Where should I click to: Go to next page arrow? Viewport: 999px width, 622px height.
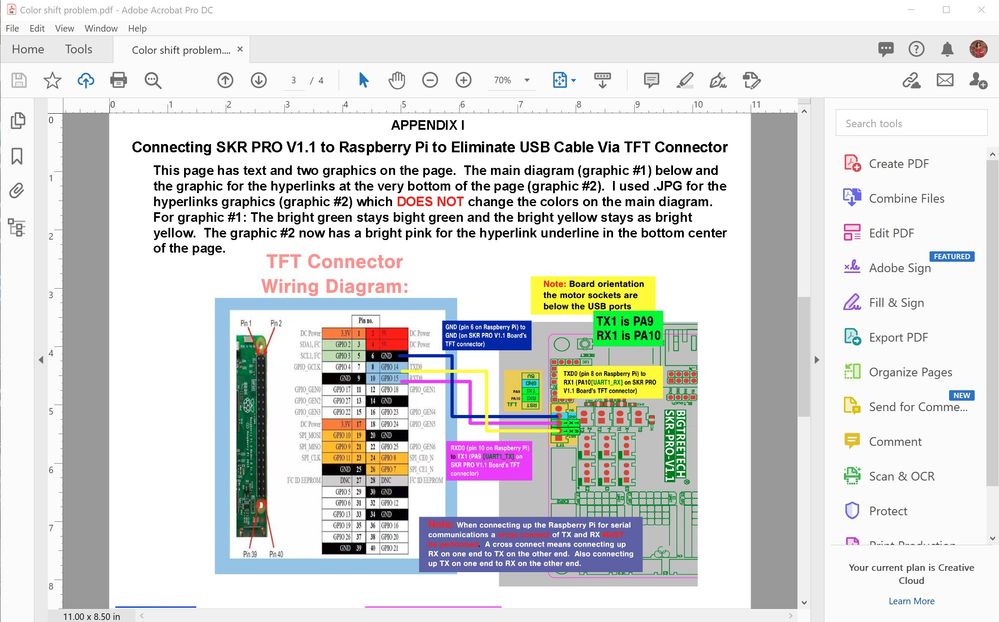[x=258, y=80]
